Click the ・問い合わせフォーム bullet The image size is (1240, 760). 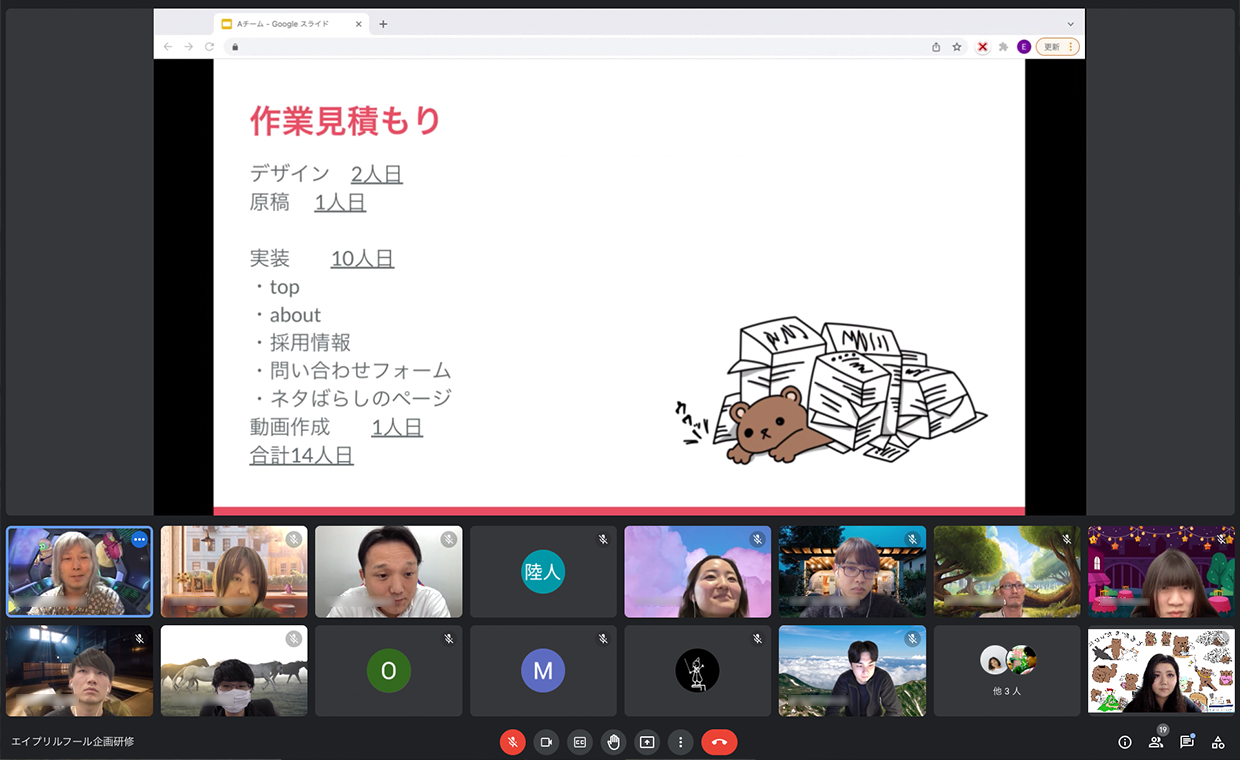[351, 371]
